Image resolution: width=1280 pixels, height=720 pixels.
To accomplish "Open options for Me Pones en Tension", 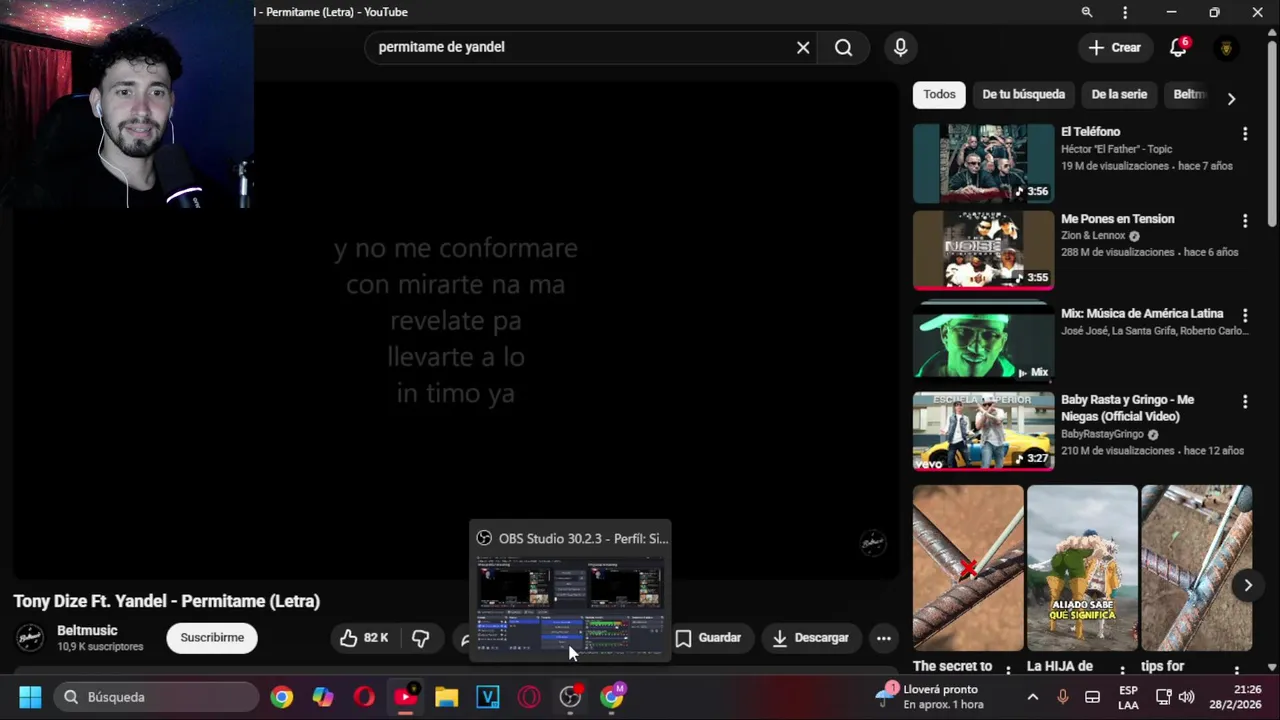I will click(1245, 221).
